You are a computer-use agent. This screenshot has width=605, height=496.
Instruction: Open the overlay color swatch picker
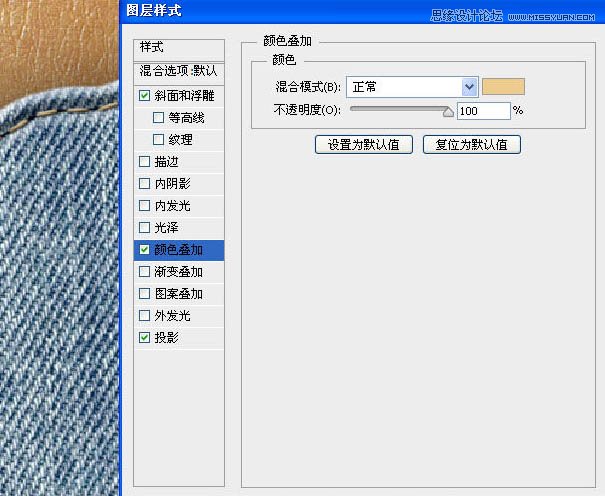[504, 86]
